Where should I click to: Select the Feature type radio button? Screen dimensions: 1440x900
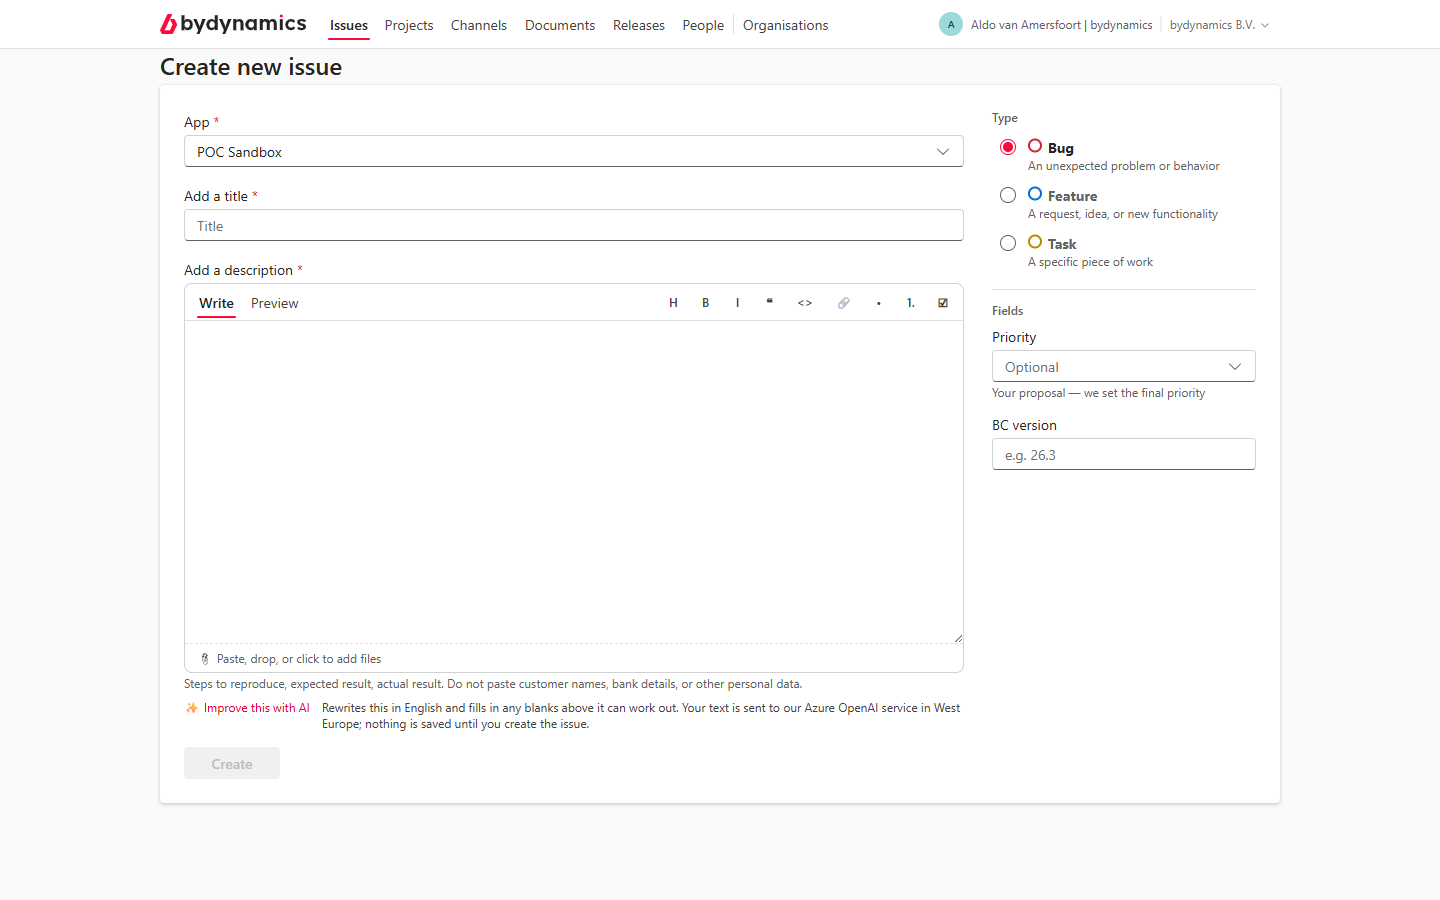coord(1008,195)
